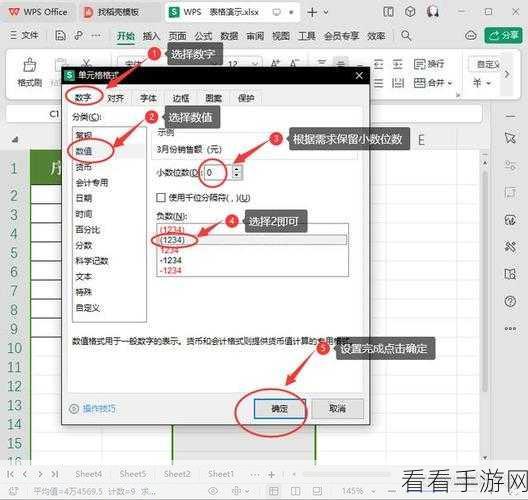
Task: Click the more (three dots) sidebar icon
Action: (510, 328)
